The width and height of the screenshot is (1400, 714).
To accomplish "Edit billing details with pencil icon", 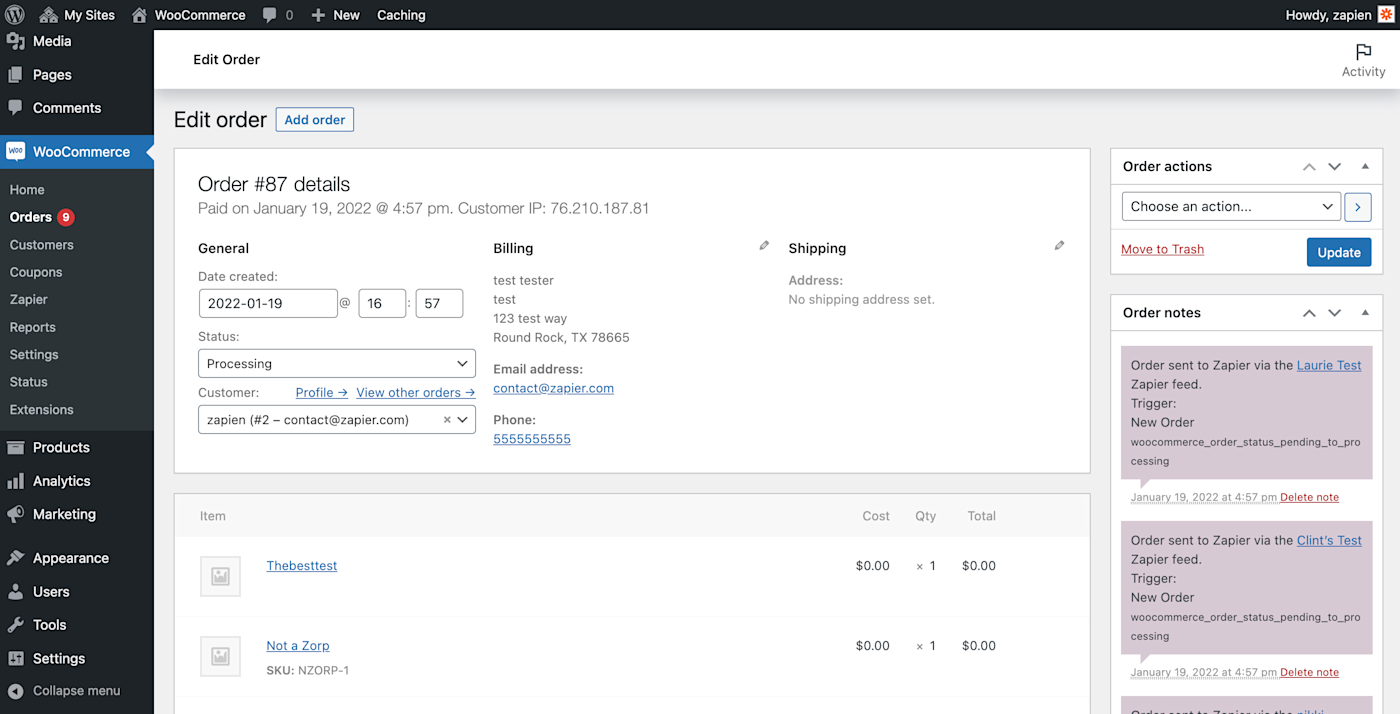I will 764,246.
